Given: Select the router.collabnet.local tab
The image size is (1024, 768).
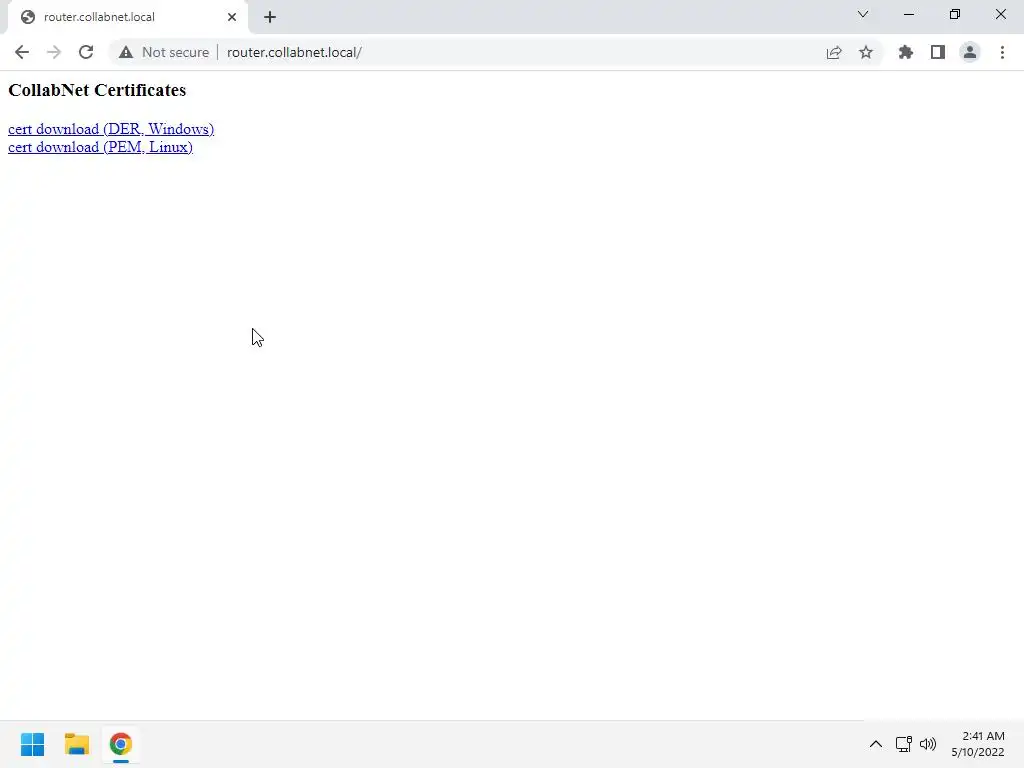Looking at the screenshot, I should tap(127, 17).
